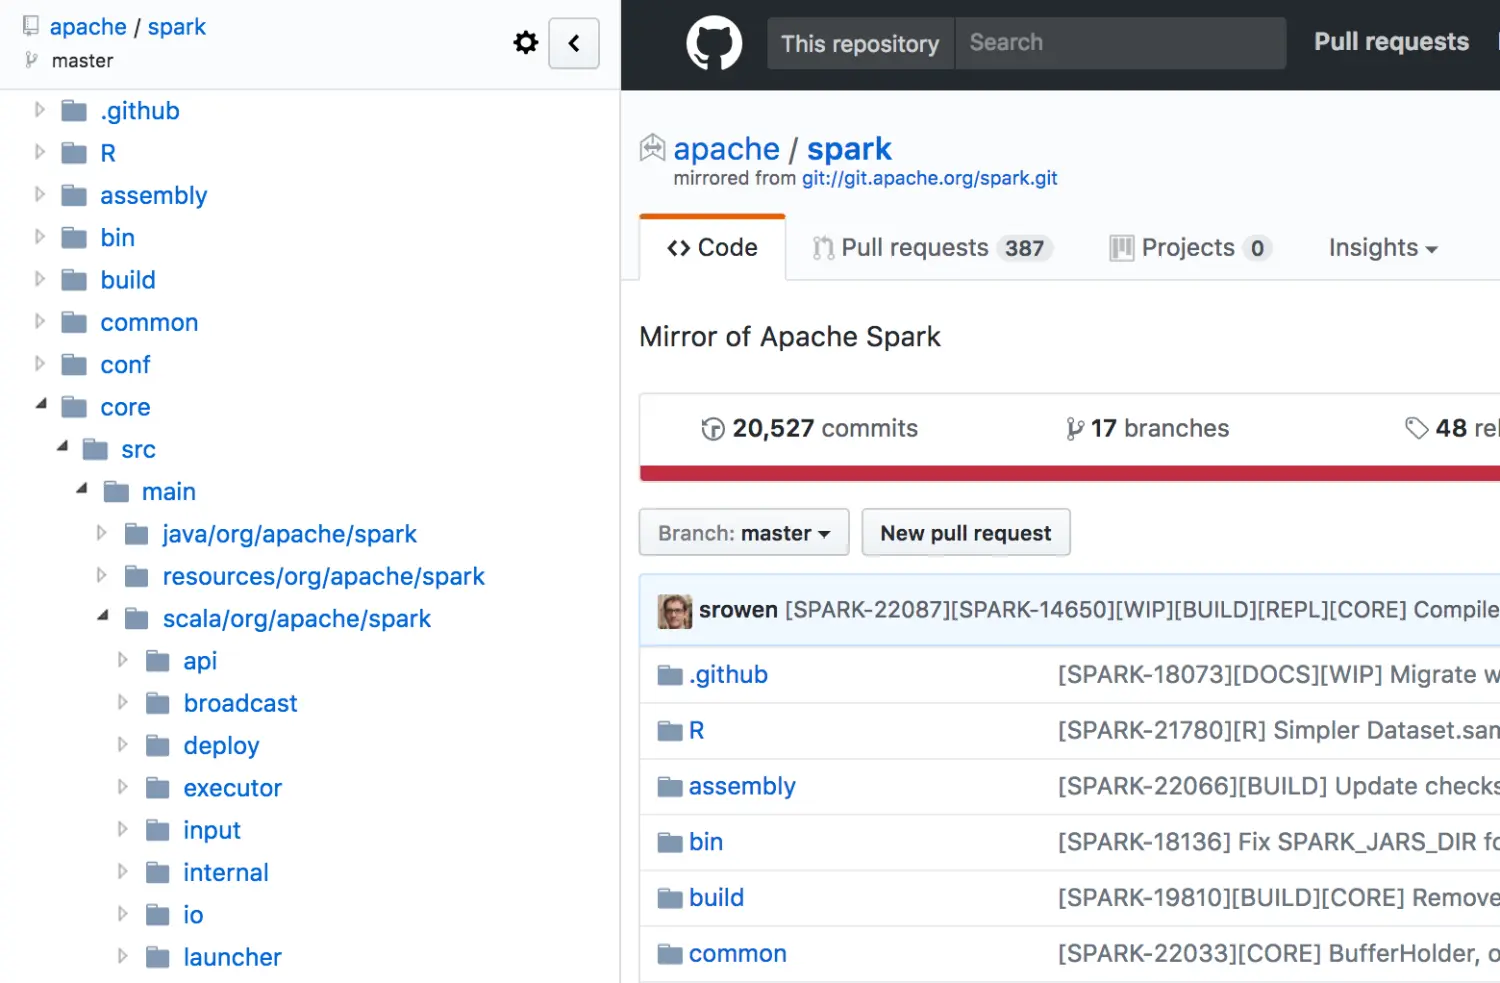
Task: Open 20,527 commits link
Action: click(810, 429)
